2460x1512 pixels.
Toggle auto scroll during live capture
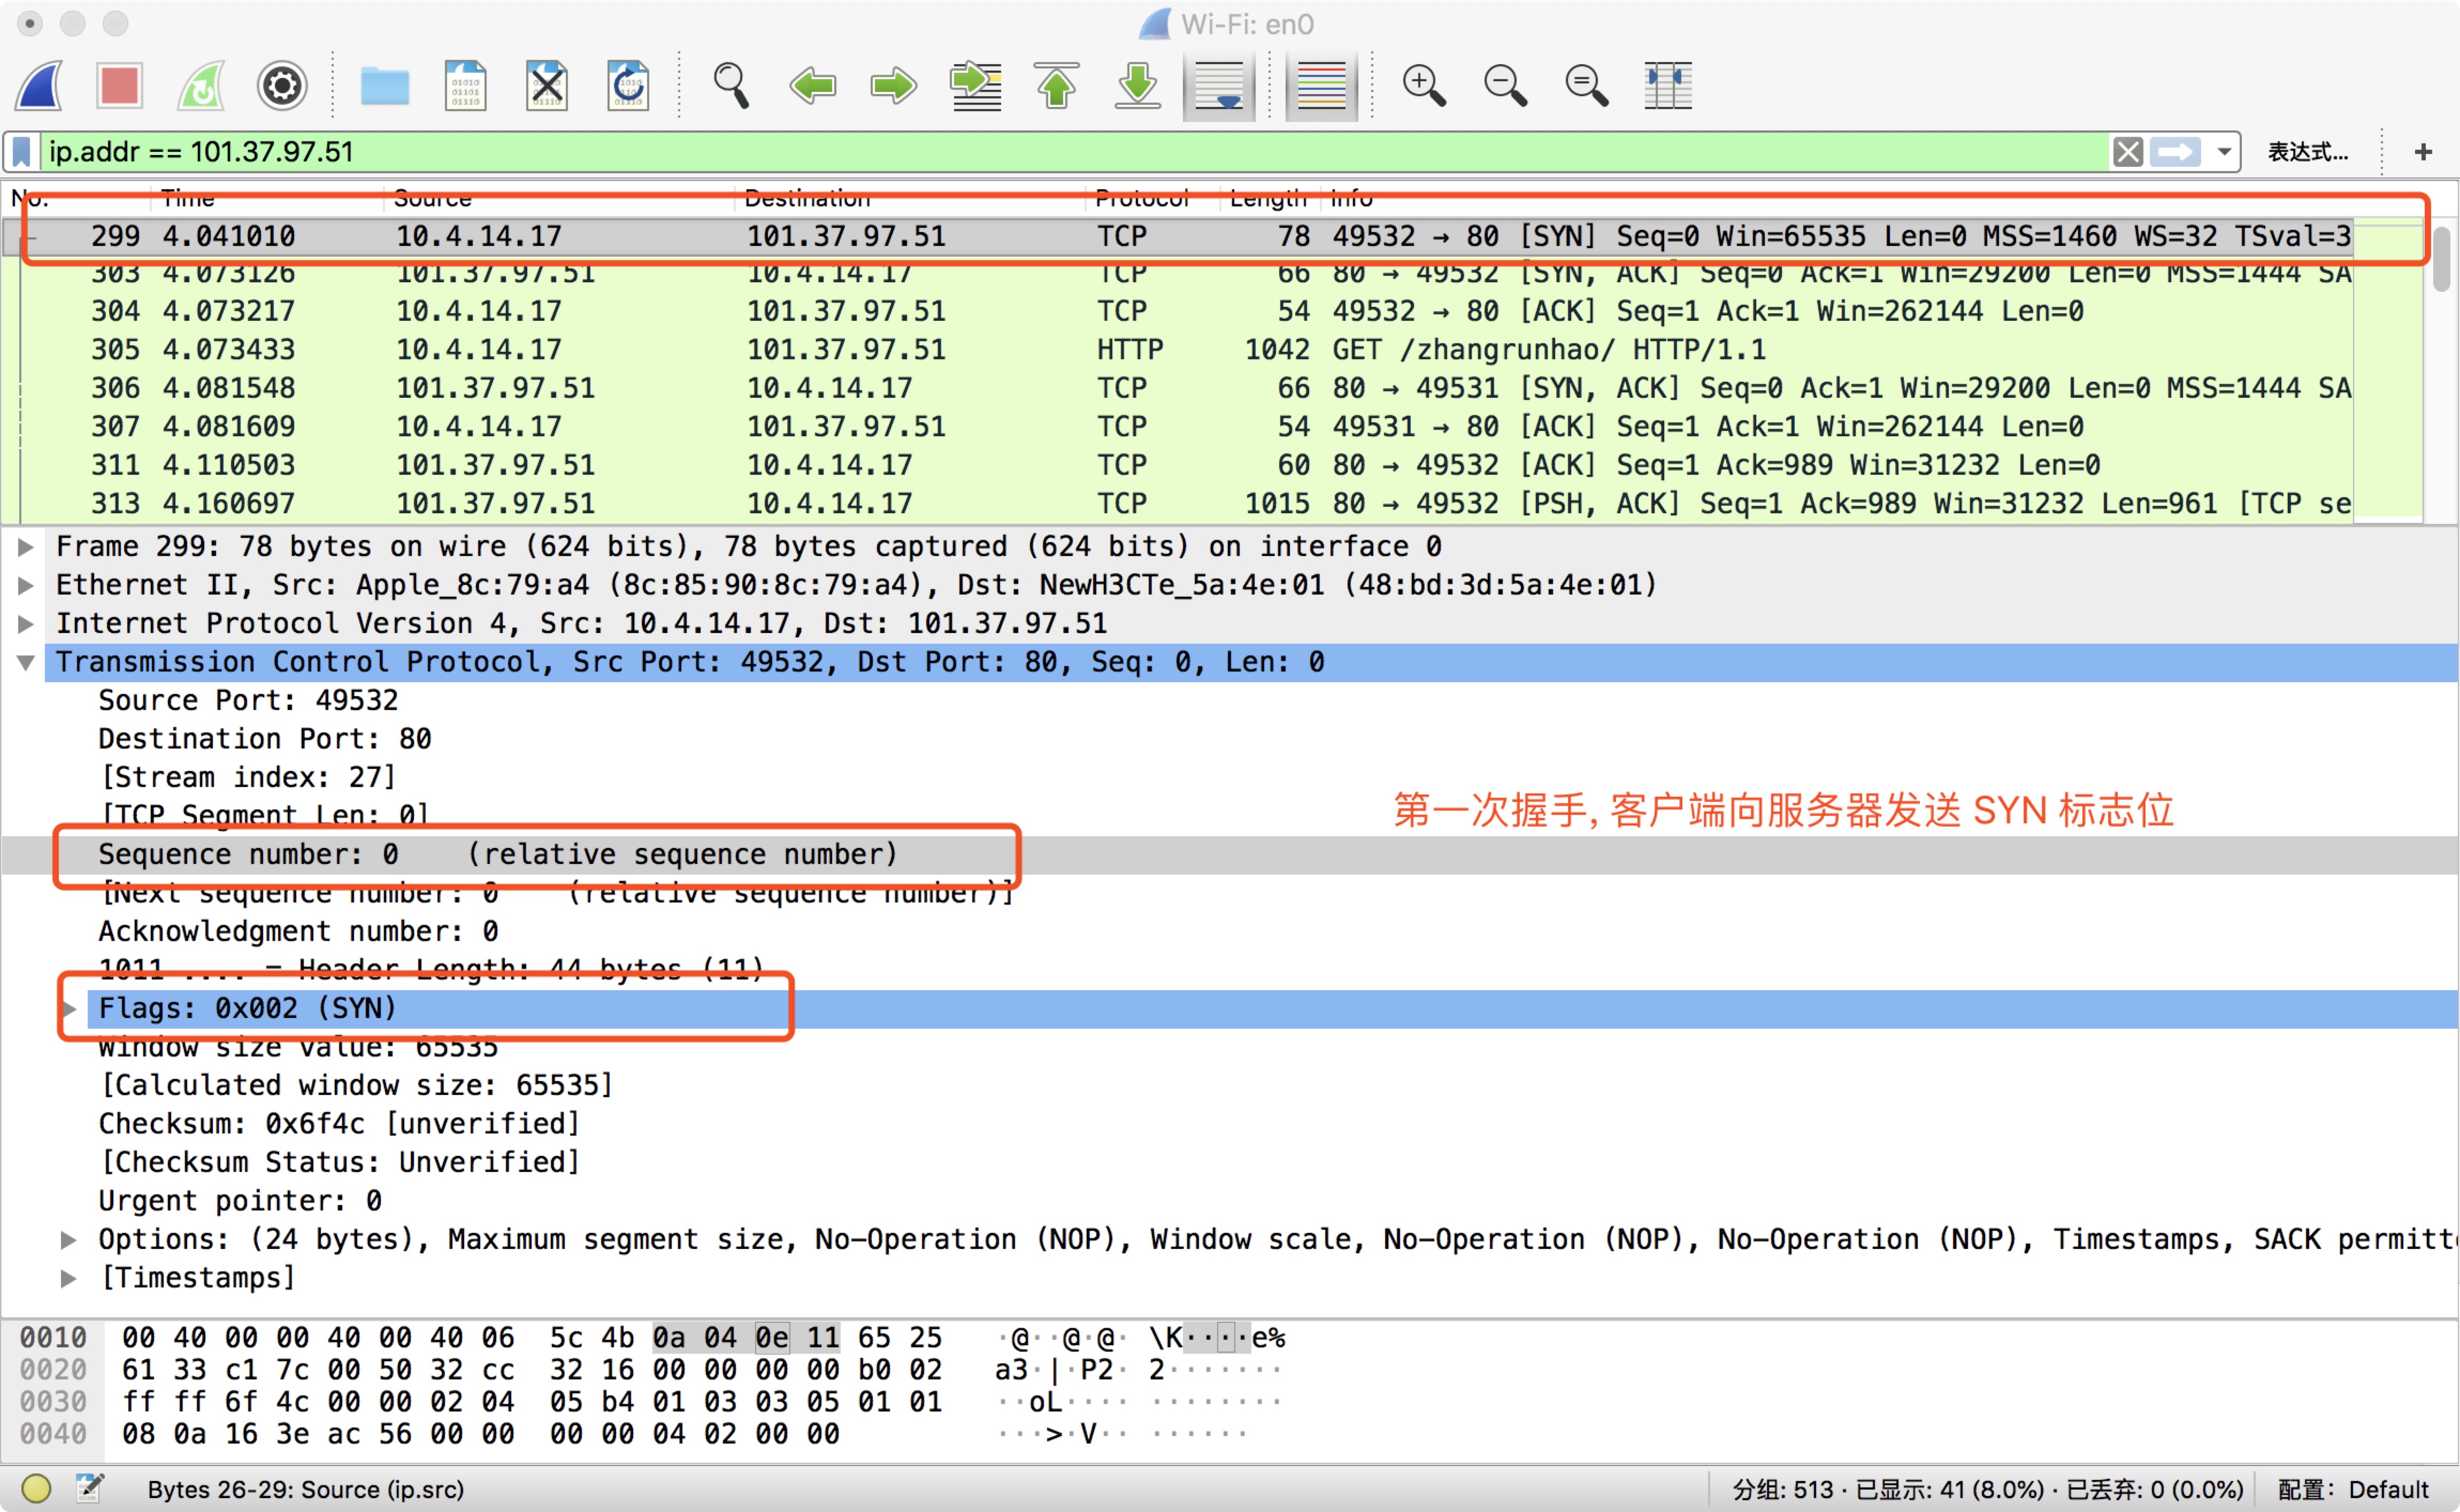[x=1218, y=86]
